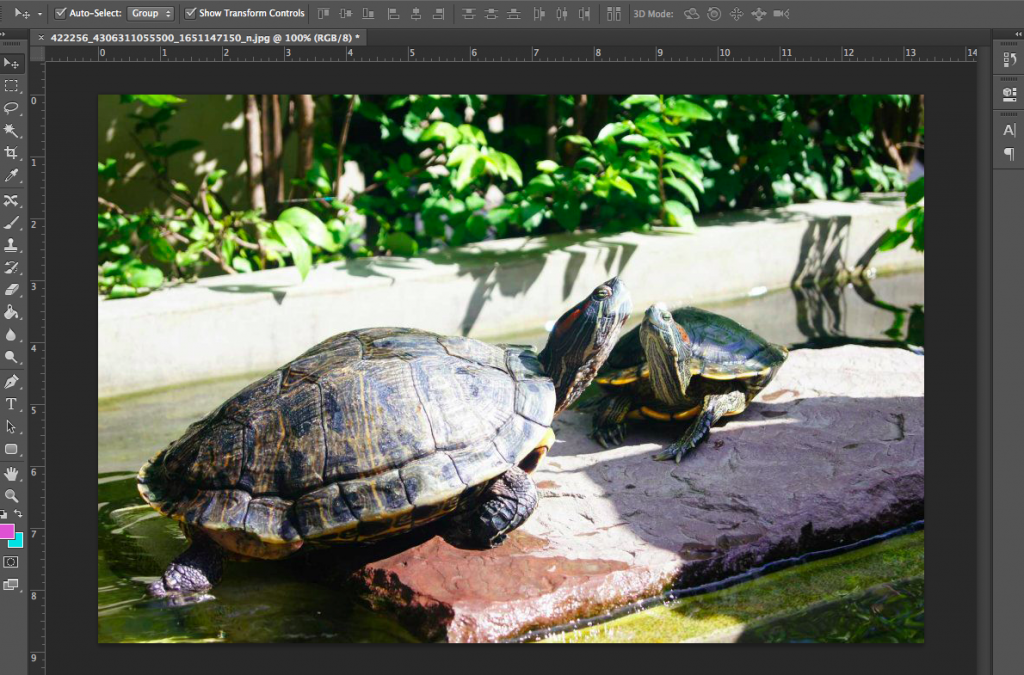Click the Auto-Align Layers button
Image resolution: width=1024 pixels, height=675 pixels.
tap(614, 14)
